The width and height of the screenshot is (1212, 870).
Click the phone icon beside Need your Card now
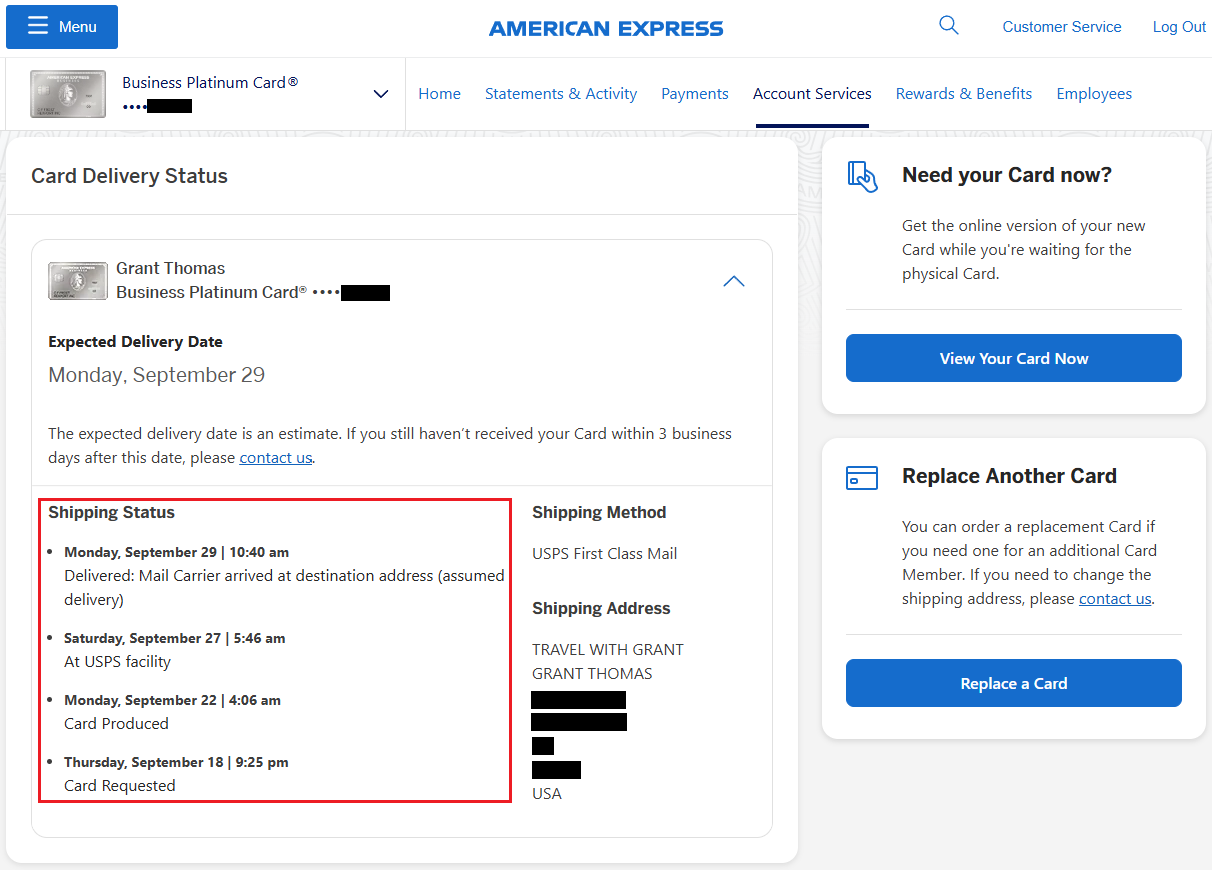[x=862, y=176]
